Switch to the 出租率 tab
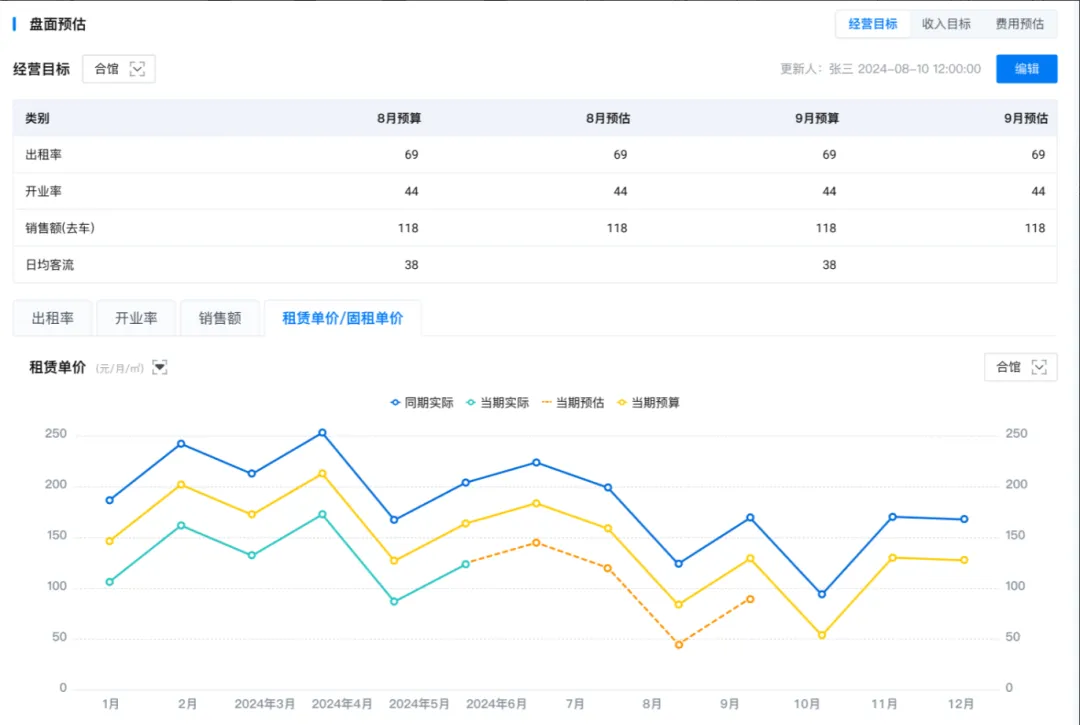1080x725 pixels. pyautogui.click(x=52, y=318)
